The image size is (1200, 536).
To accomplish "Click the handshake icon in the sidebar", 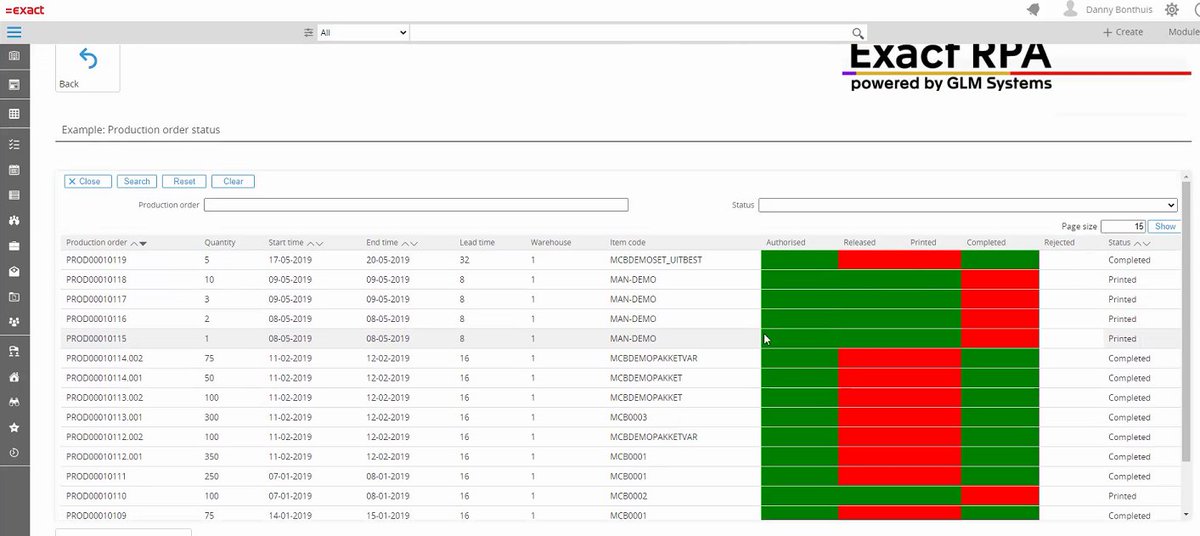I will [x=14, y=220].
